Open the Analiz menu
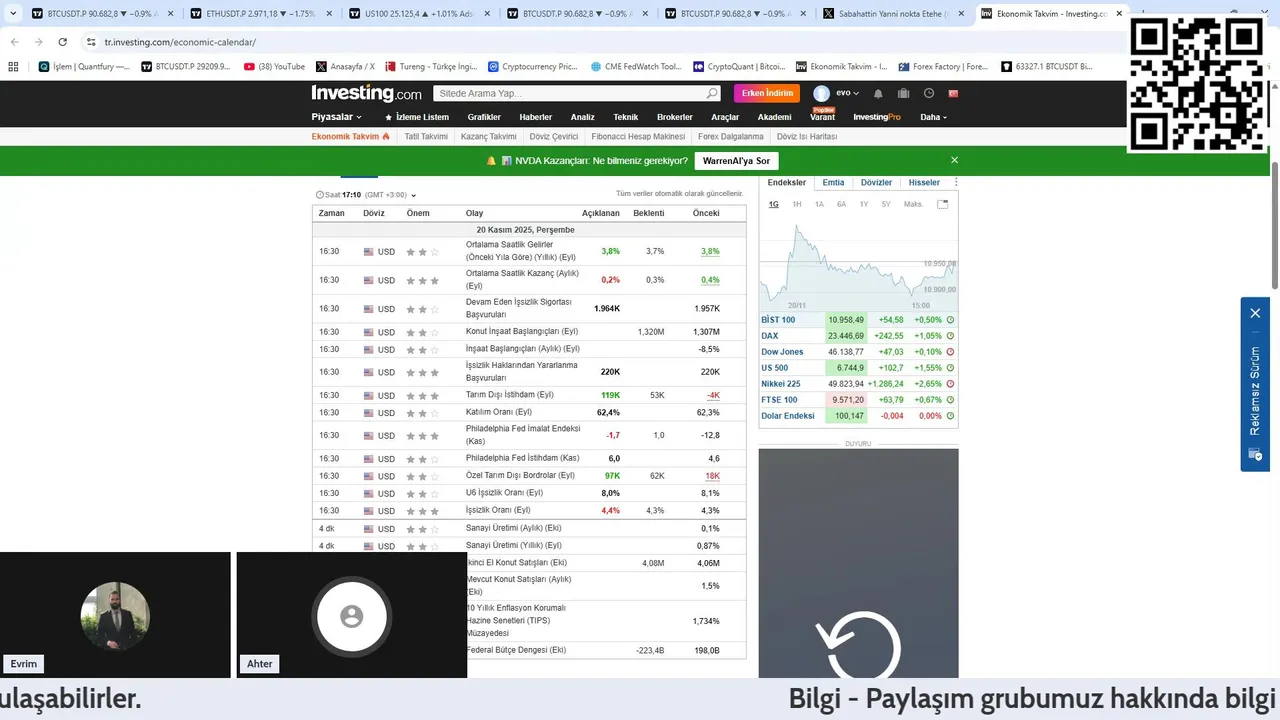This screenshot has width=1280, height=720. [583, 117]
